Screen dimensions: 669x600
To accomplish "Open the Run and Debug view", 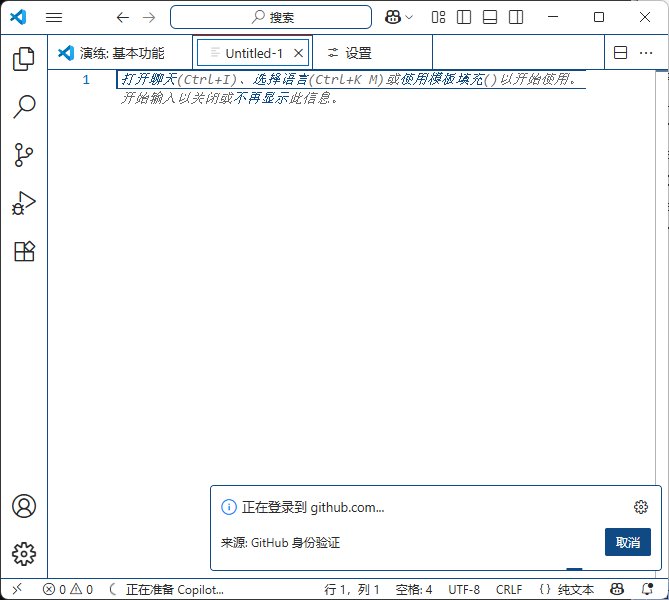I will [x=24, y=203].
